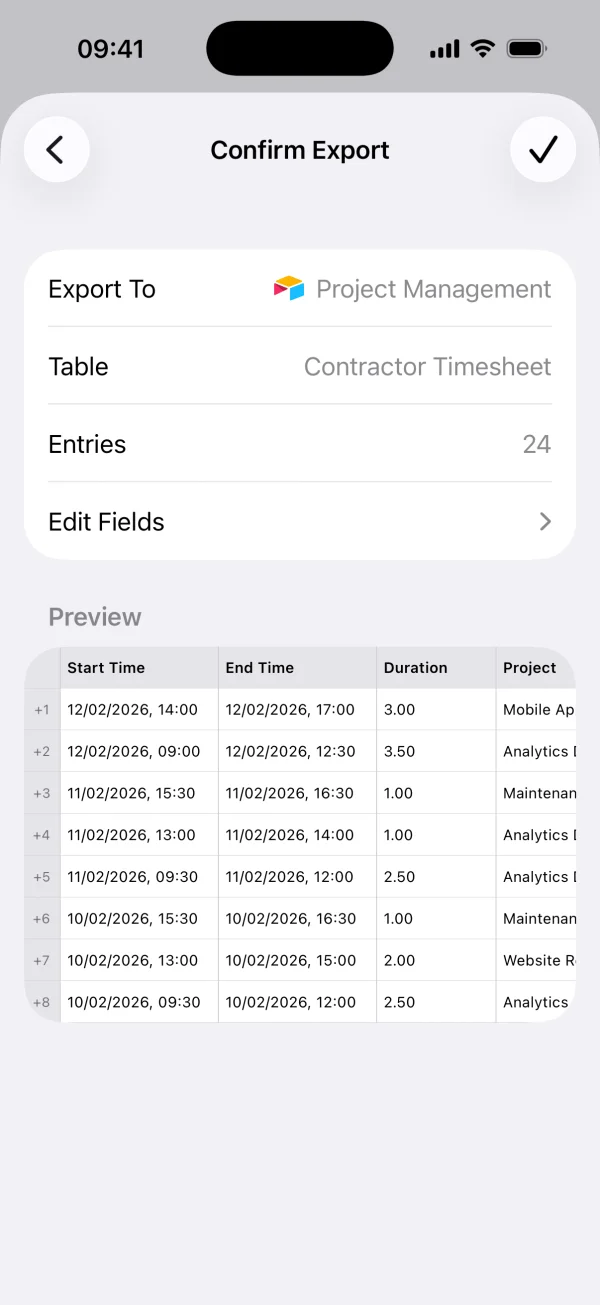Tap the battery indicator in the status bar
This screenshot has width=600, height=1305.
(x=523, y=47)
